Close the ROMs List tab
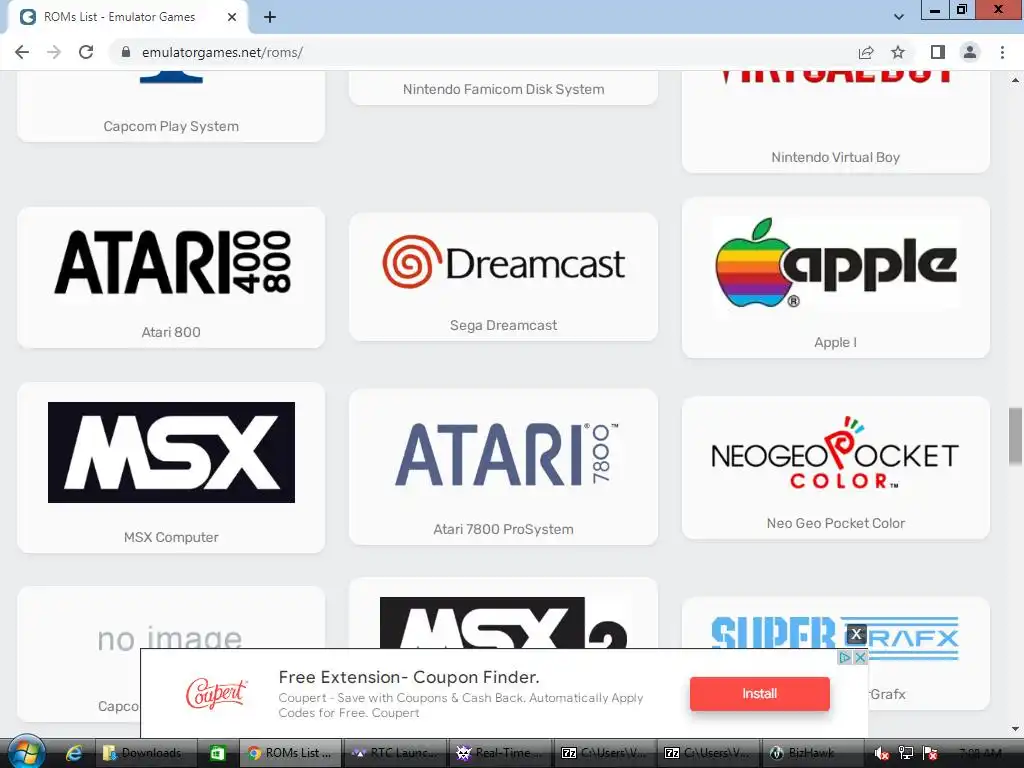The width and height of the screenshot is (1024, 768). click(232, 17)
